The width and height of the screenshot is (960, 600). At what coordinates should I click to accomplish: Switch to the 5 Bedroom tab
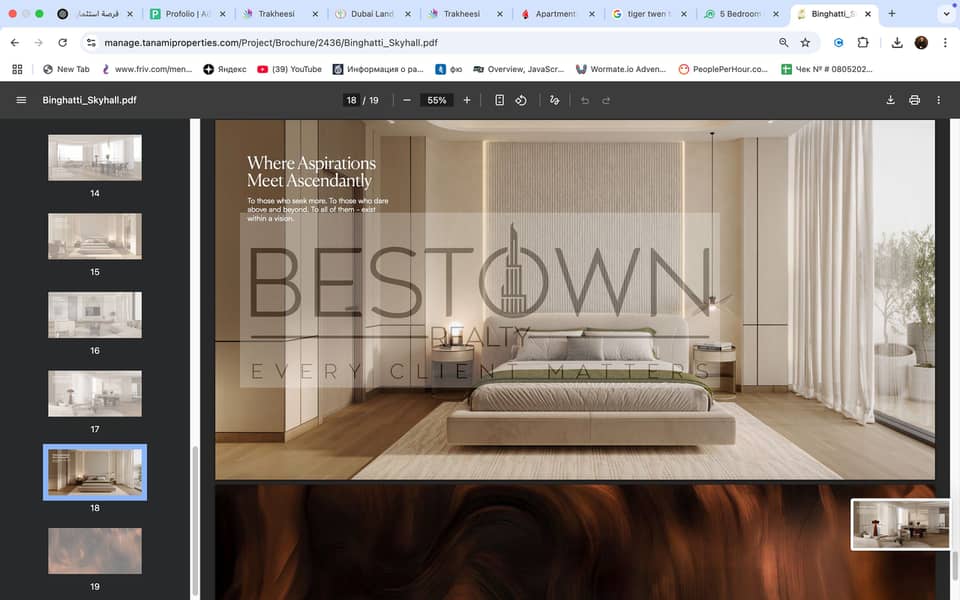coord(740,13)
